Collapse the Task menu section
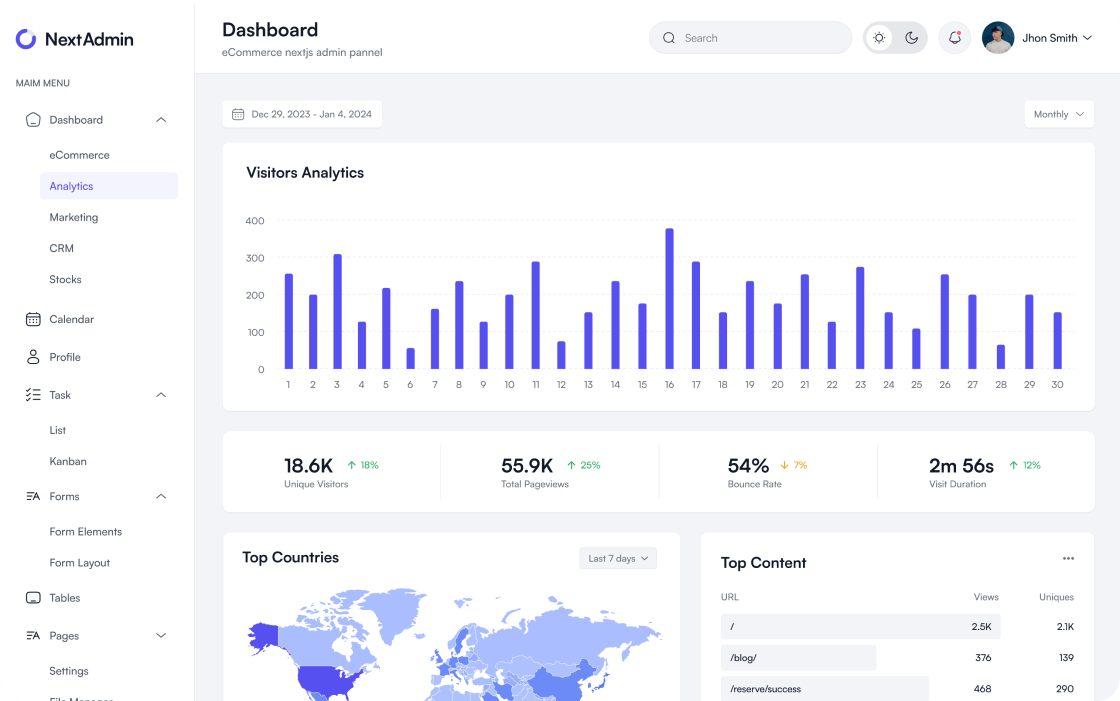Viewport: 1120px width, 701px height. pos(160,395)
